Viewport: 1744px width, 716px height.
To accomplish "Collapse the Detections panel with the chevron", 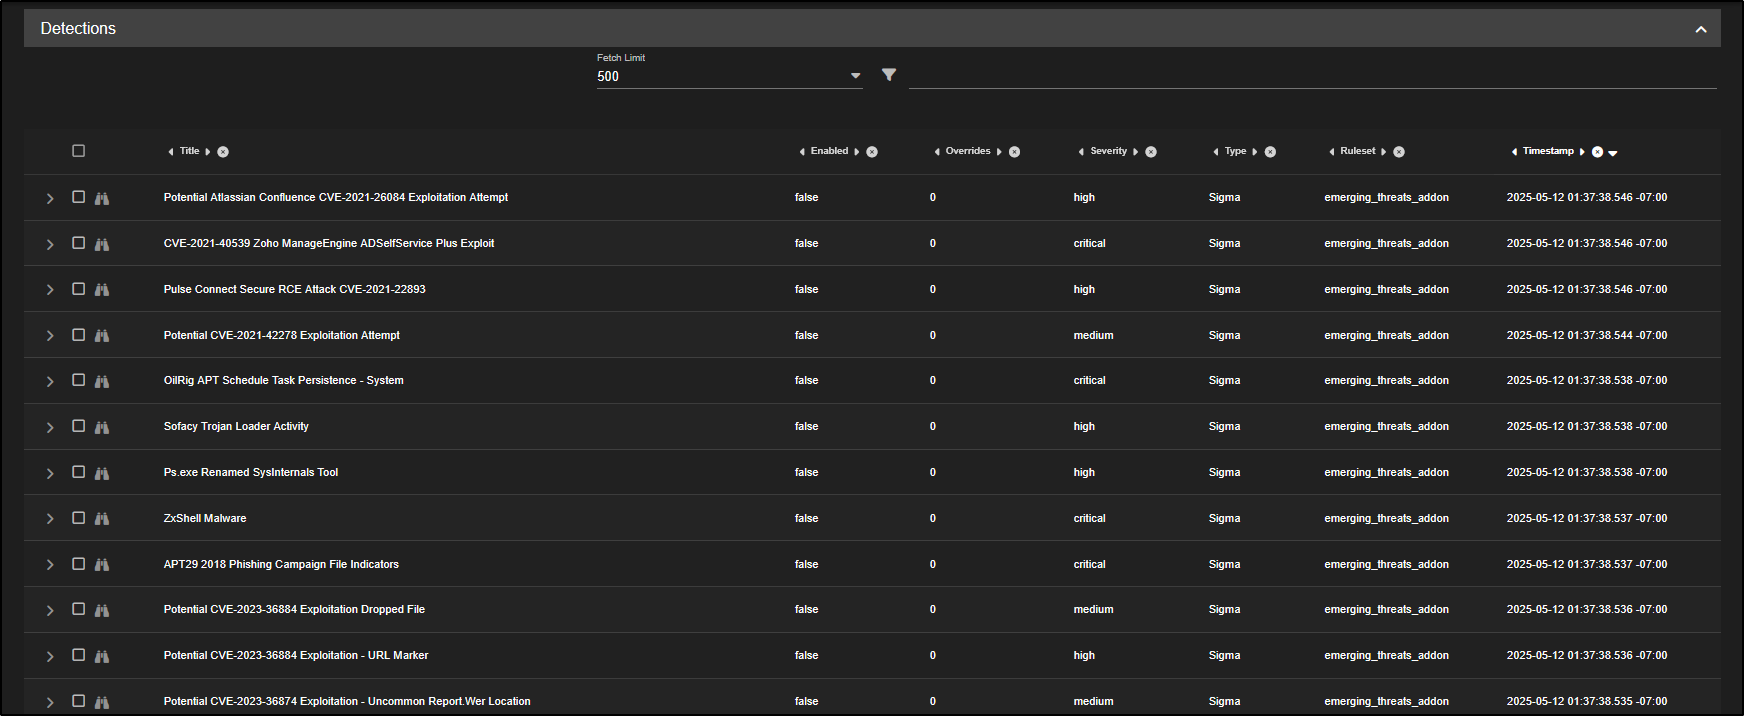I will (1700, 29).
